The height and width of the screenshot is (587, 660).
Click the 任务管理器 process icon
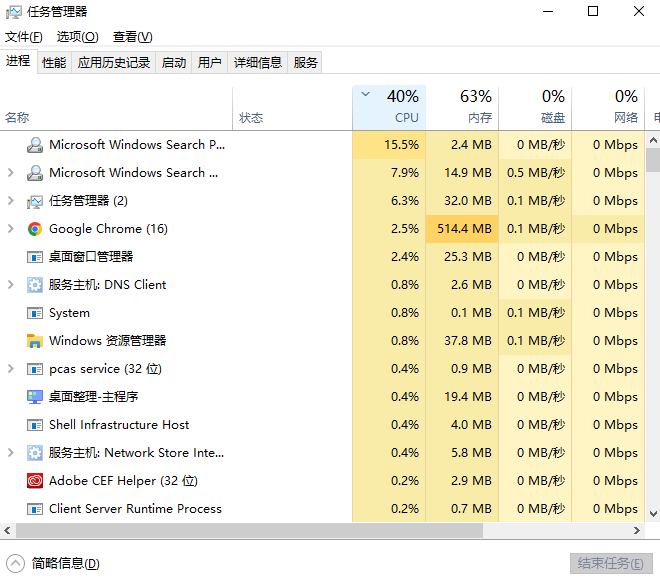point(35,201)
